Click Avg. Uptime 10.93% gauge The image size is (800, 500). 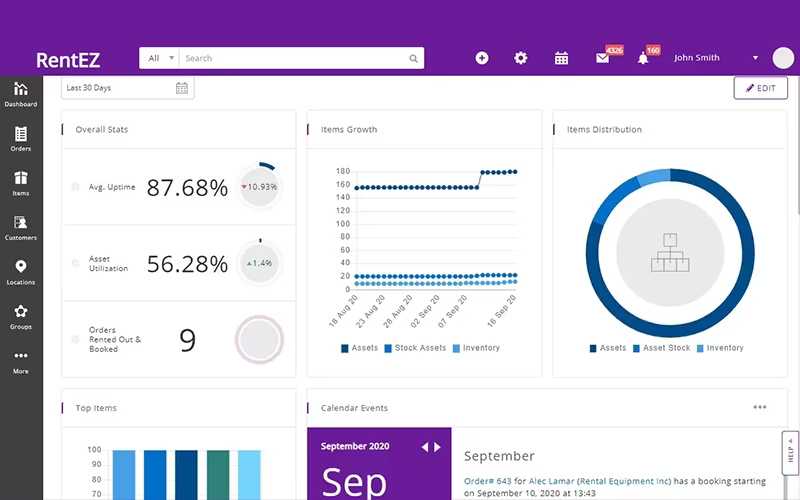coord(260,187)
